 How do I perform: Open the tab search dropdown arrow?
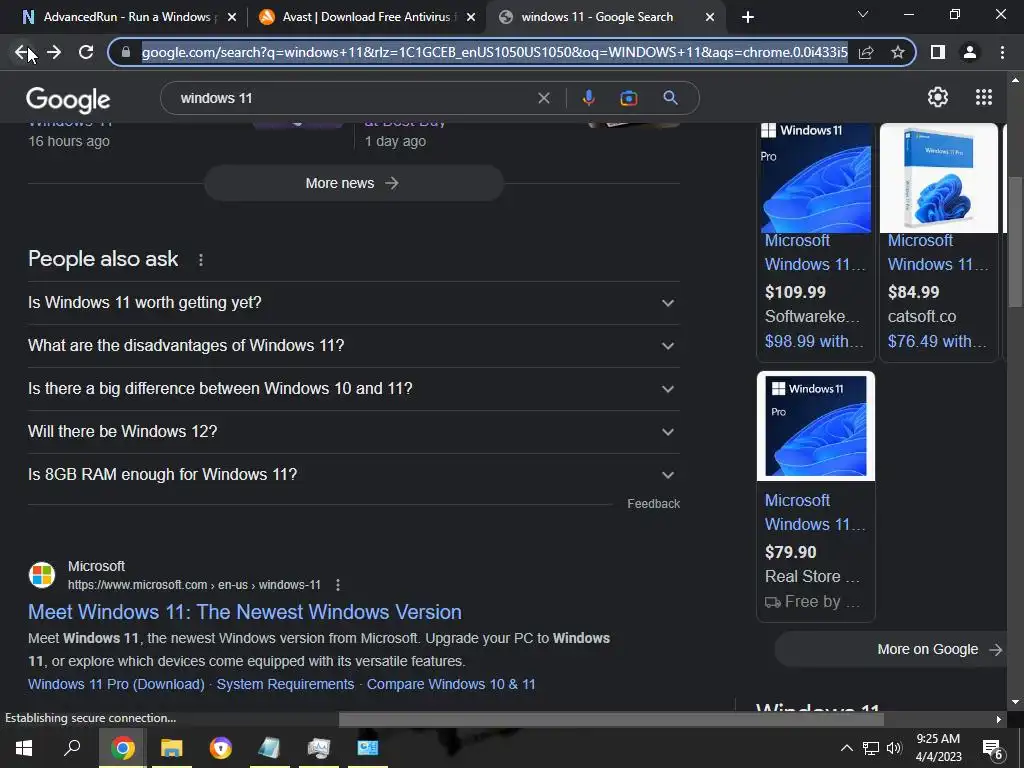coord(863,14)
